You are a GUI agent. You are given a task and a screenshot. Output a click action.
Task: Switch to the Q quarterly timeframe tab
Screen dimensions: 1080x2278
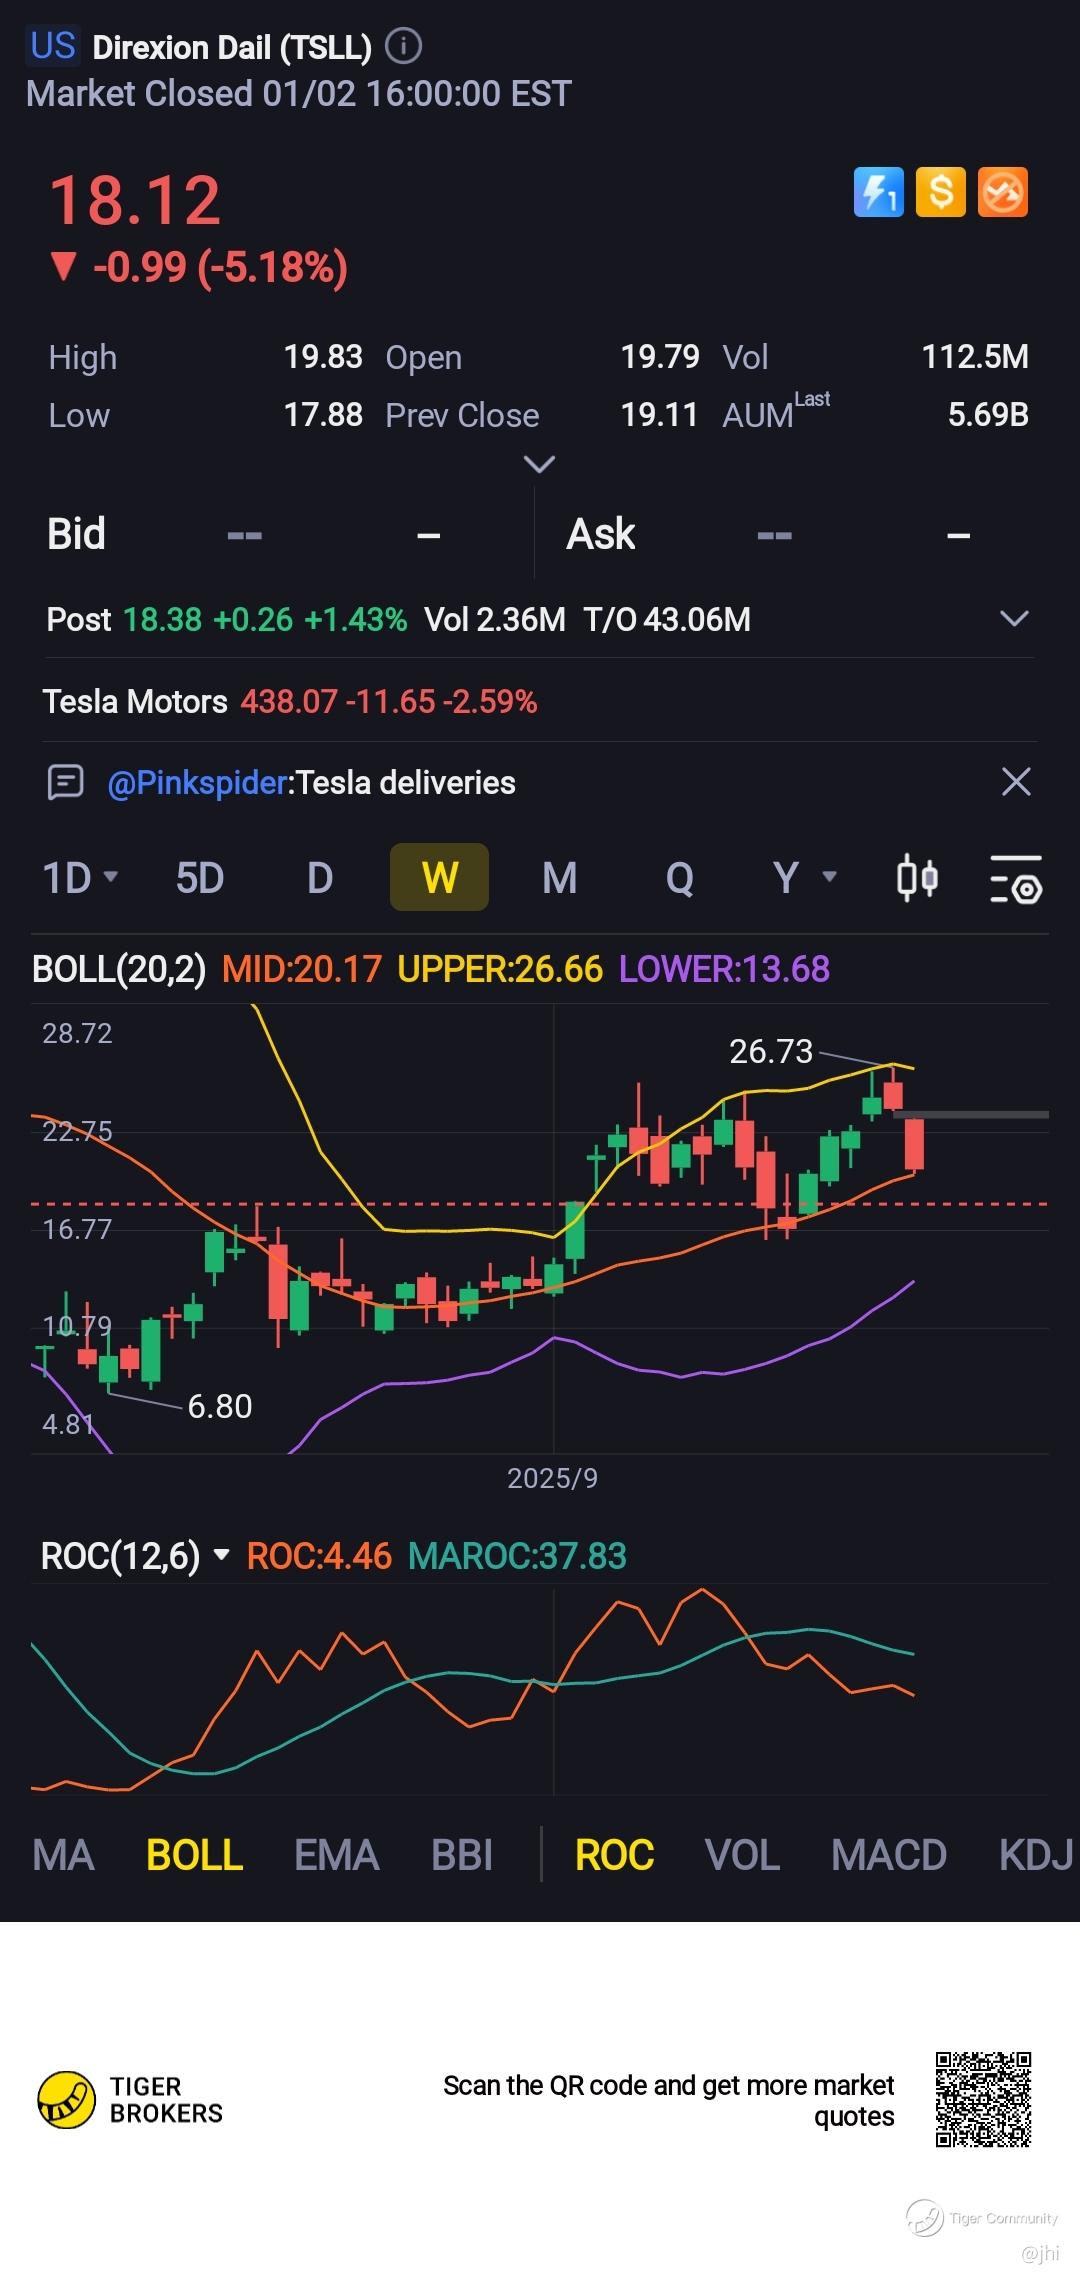pos(680,878)
